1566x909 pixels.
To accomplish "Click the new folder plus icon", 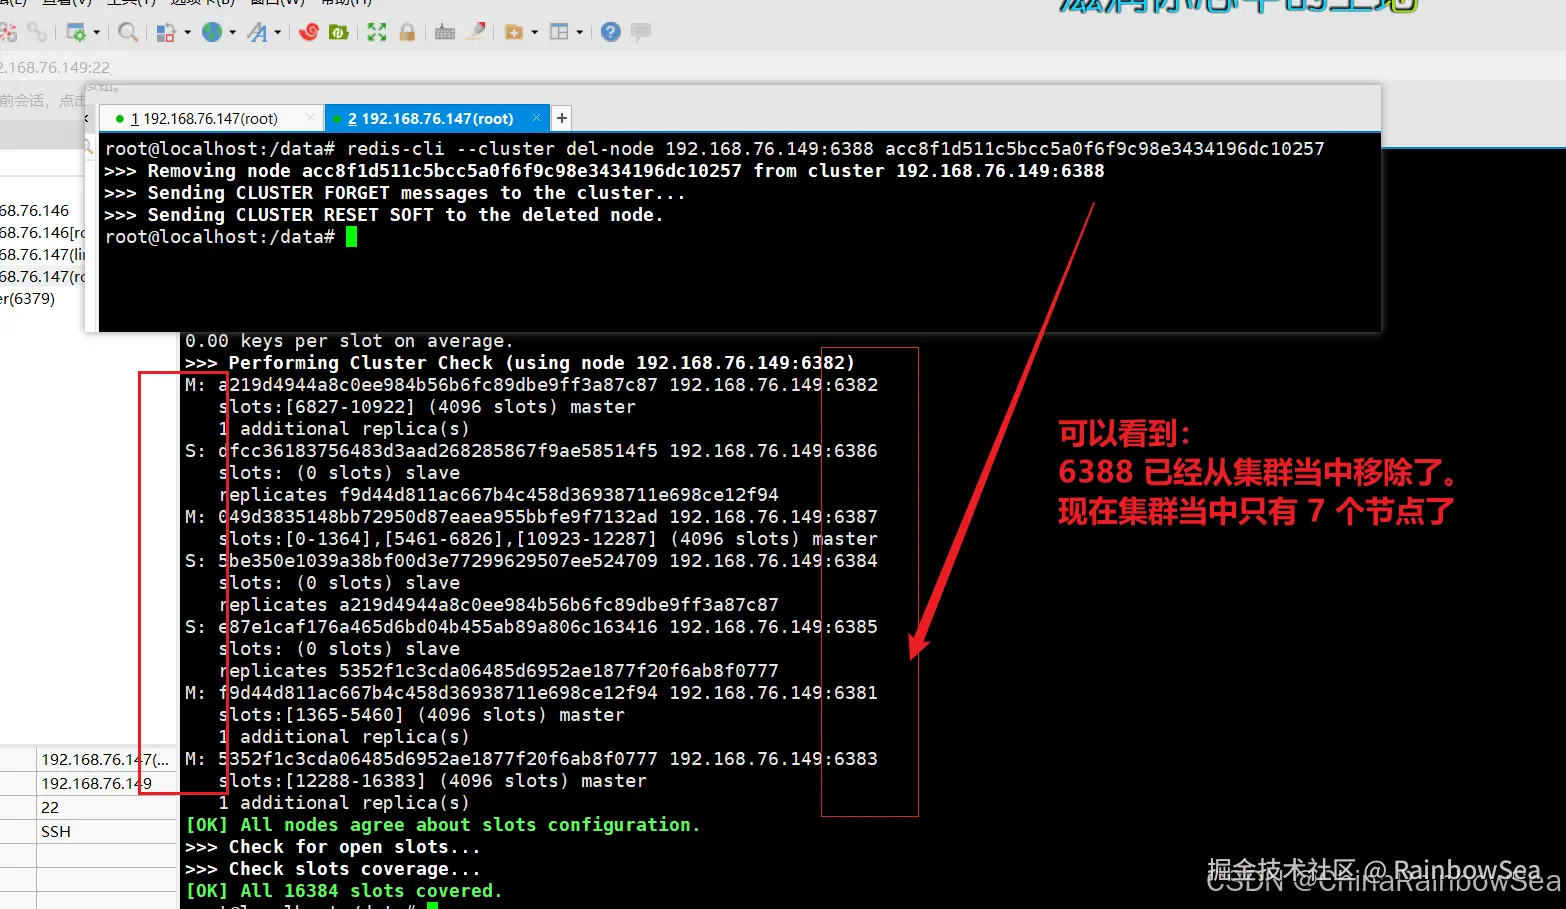I will tap(514, 32).
